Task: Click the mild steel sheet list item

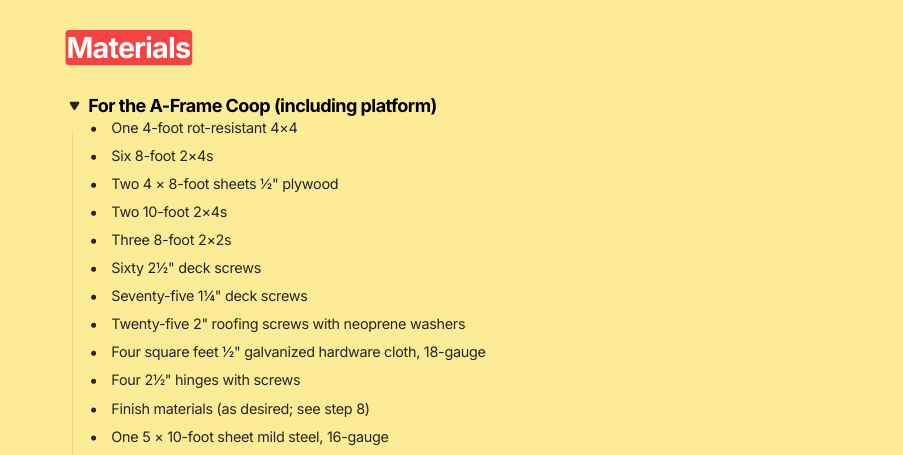Action: tap(250, 437)
